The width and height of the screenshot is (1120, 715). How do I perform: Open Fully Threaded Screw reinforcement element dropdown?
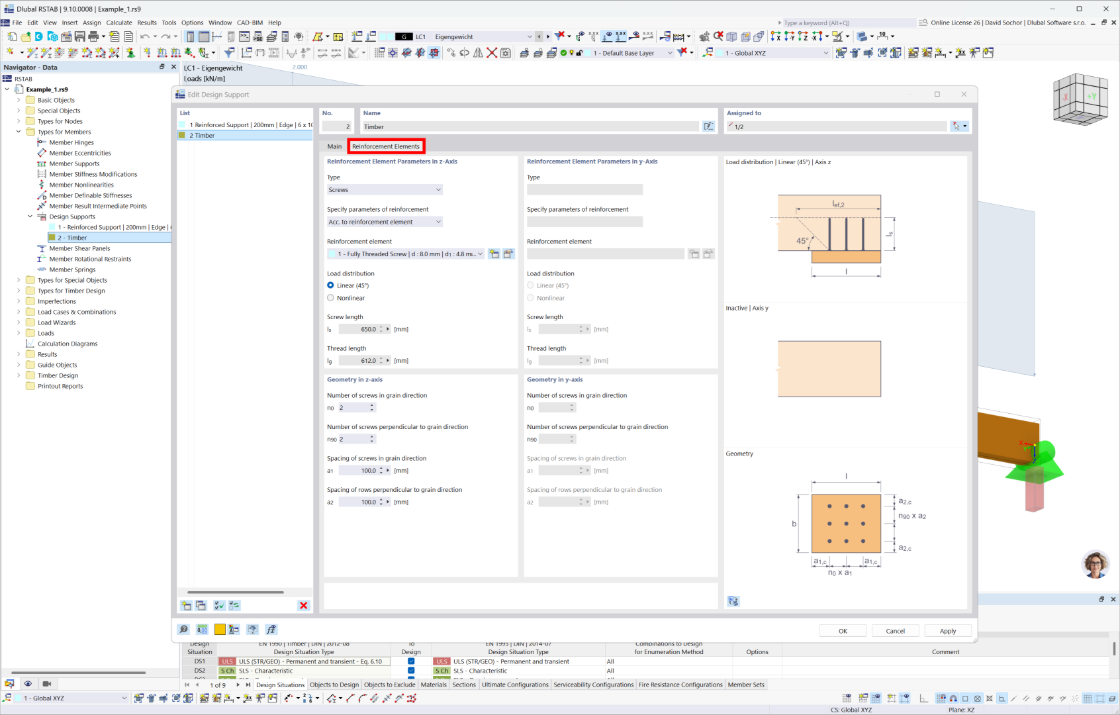(x=406, y=254)
